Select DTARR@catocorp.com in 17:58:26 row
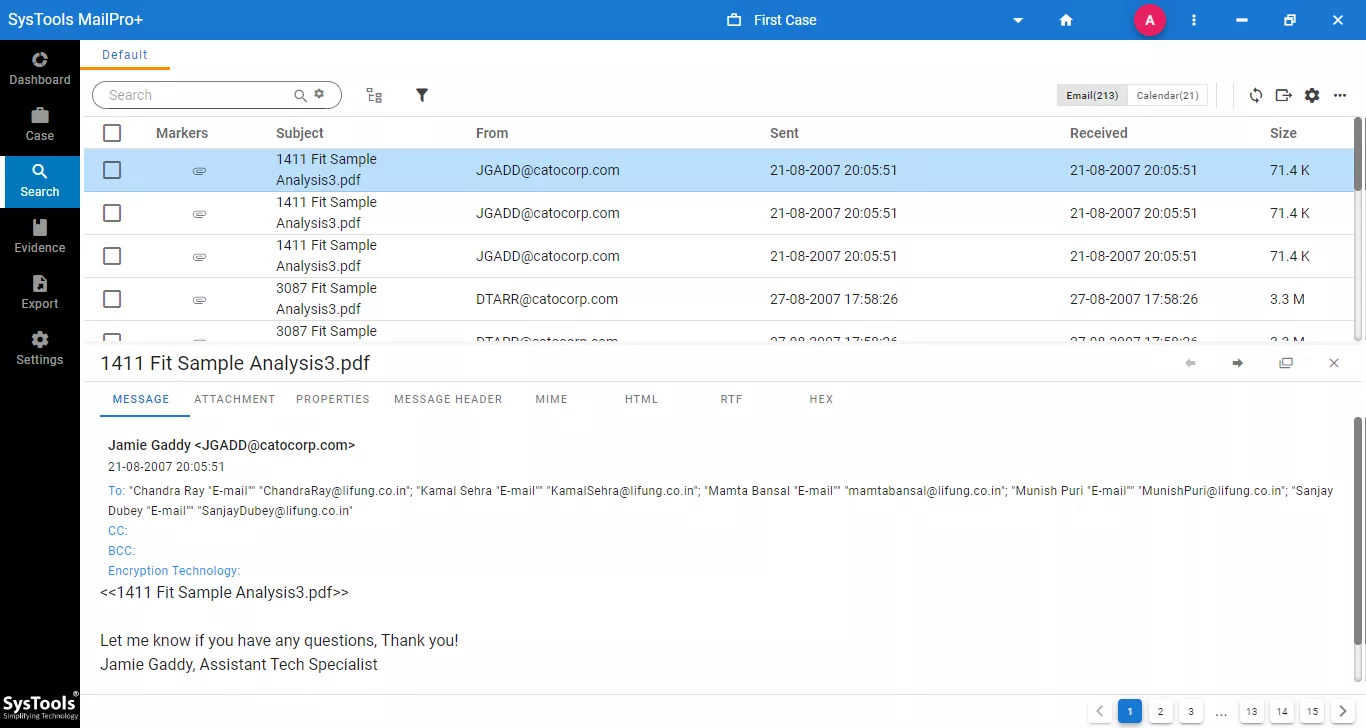This screenshot has width=1366, height=728. coord(547,299)
